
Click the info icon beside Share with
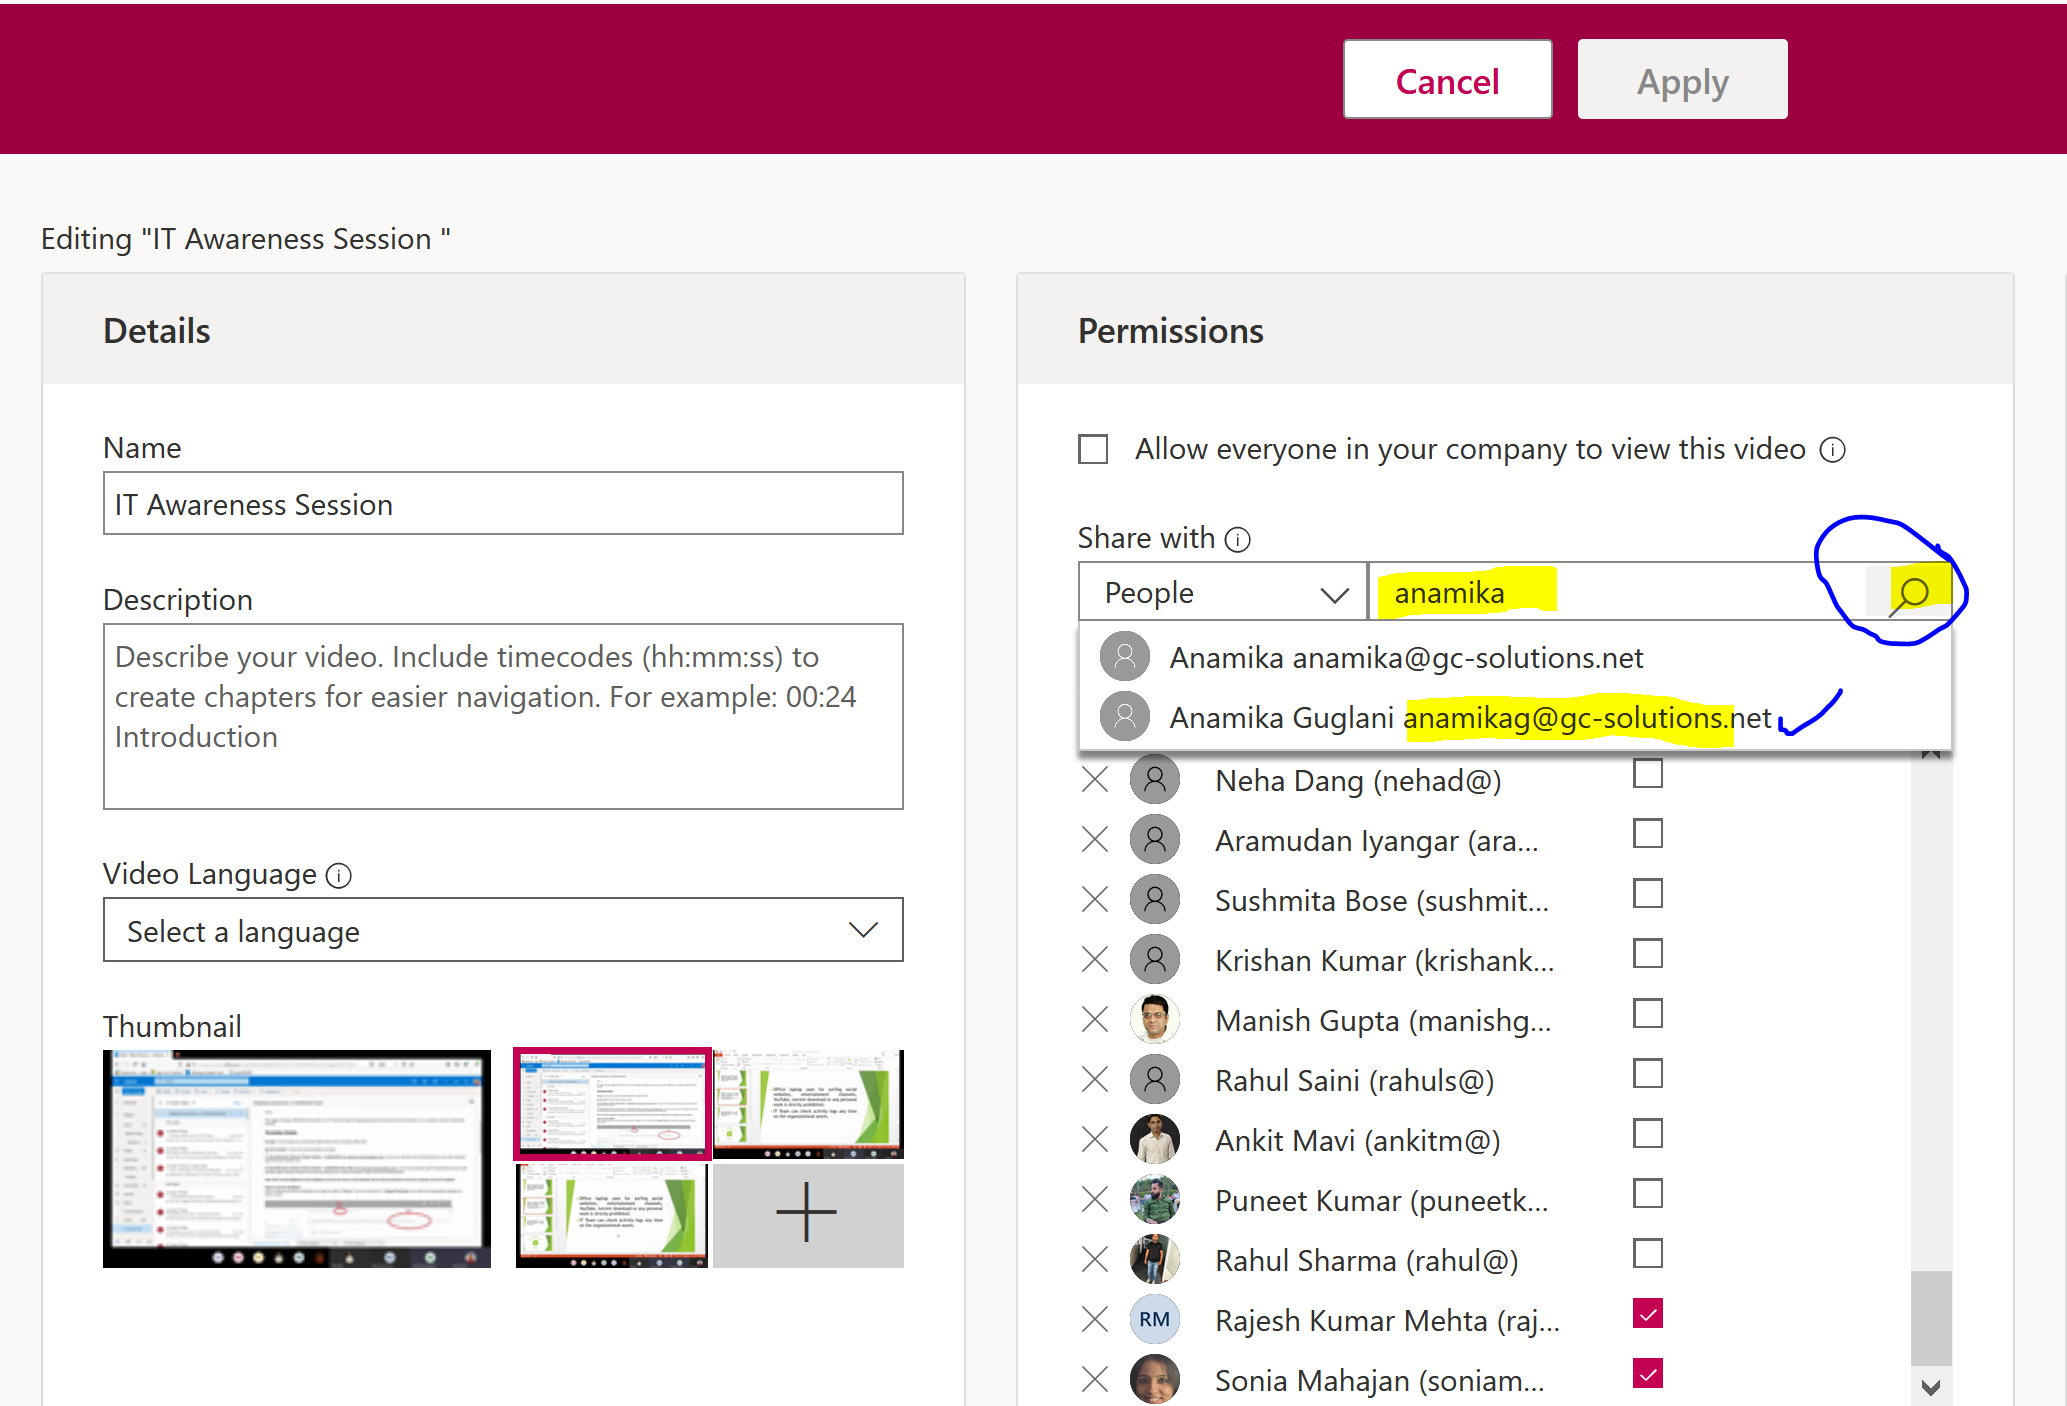(1238, 540)
